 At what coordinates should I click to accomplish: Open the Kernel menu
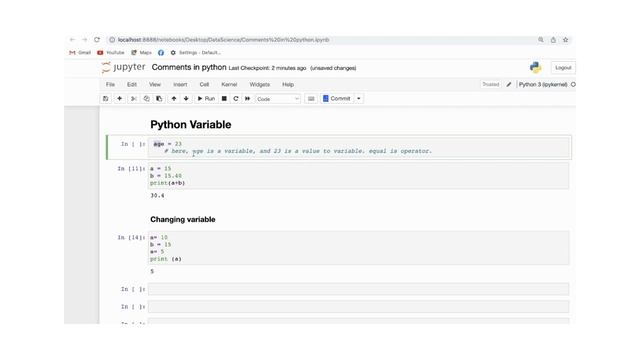[229, 84]
